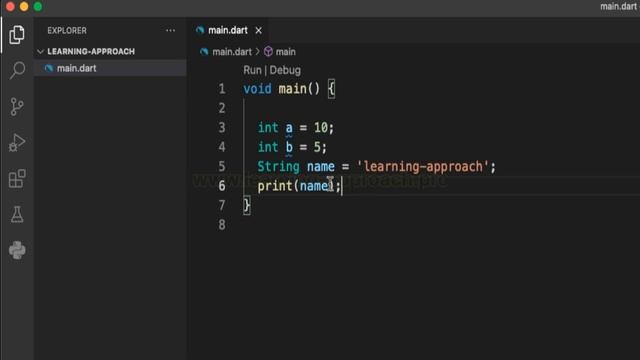Open the Run and Debug view icon
Image resolution: width=640 pixels, height=360 pixels.
pos(17,142)
